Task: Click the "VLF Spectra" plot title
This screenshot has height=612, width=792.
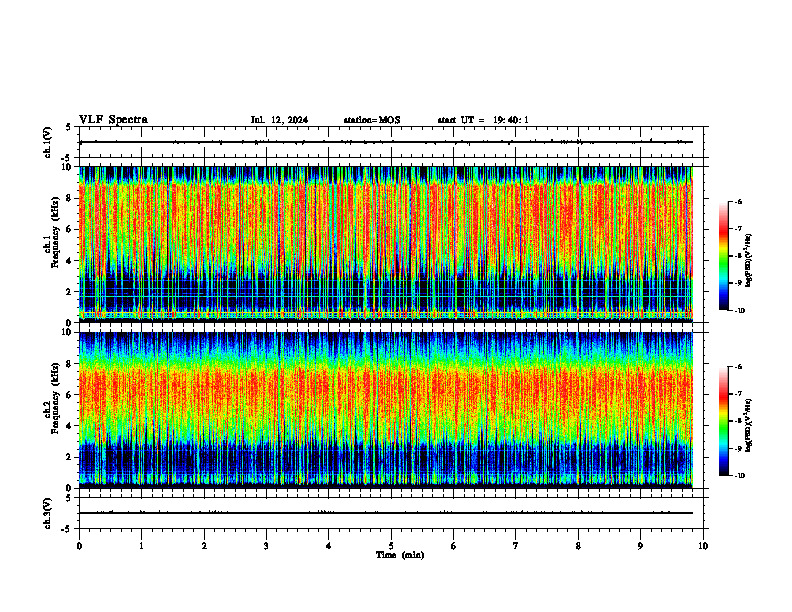Action: coord(113,119)
